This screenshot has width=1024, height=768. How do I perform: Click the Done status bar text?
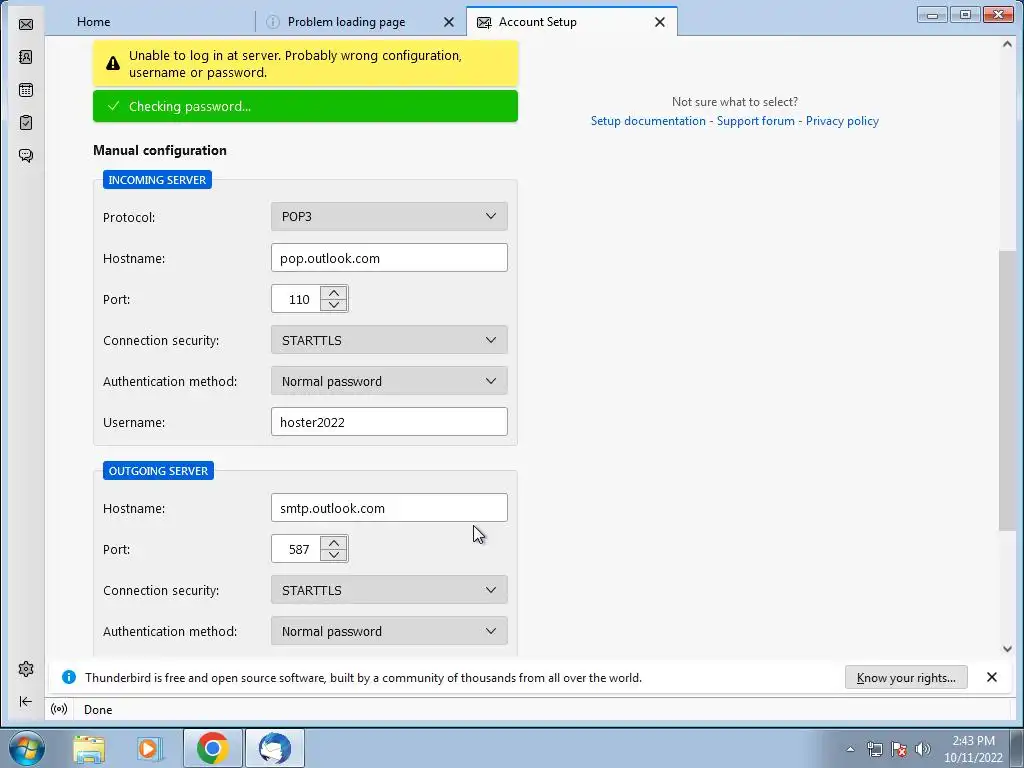98,710
